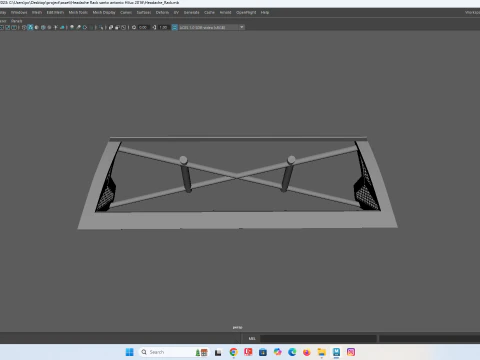
Task: Open the Arnold menu
Action: coord(225,12)
